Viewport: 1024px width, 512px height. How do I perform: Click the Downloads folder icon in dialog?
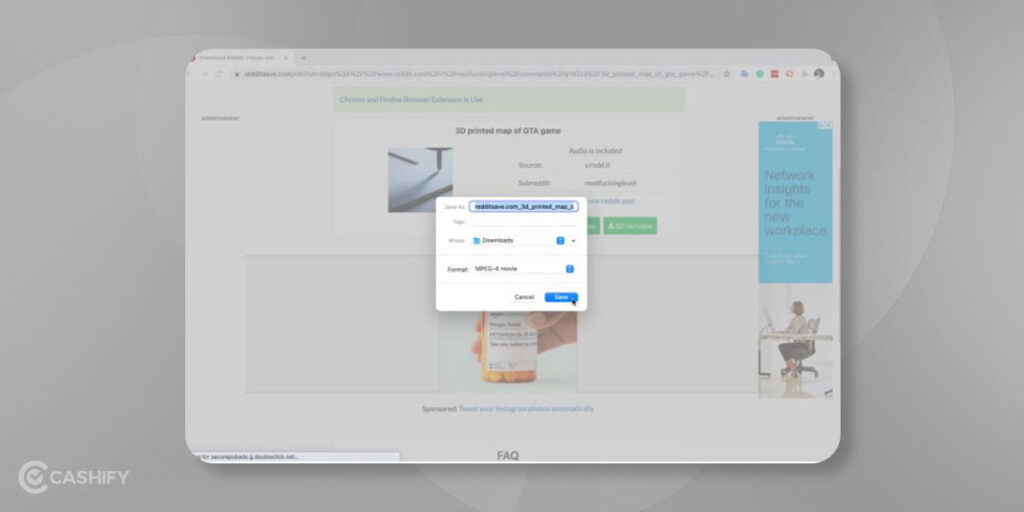pos(477,240)
